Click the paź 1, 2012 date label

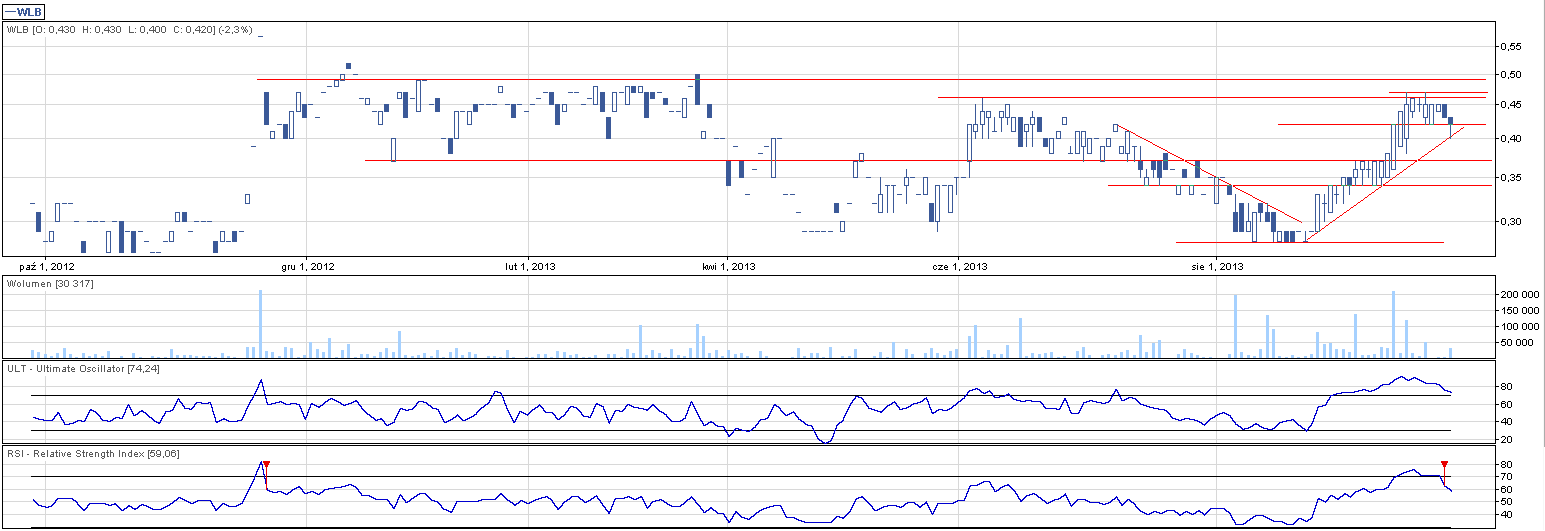(x=47, y=266)
